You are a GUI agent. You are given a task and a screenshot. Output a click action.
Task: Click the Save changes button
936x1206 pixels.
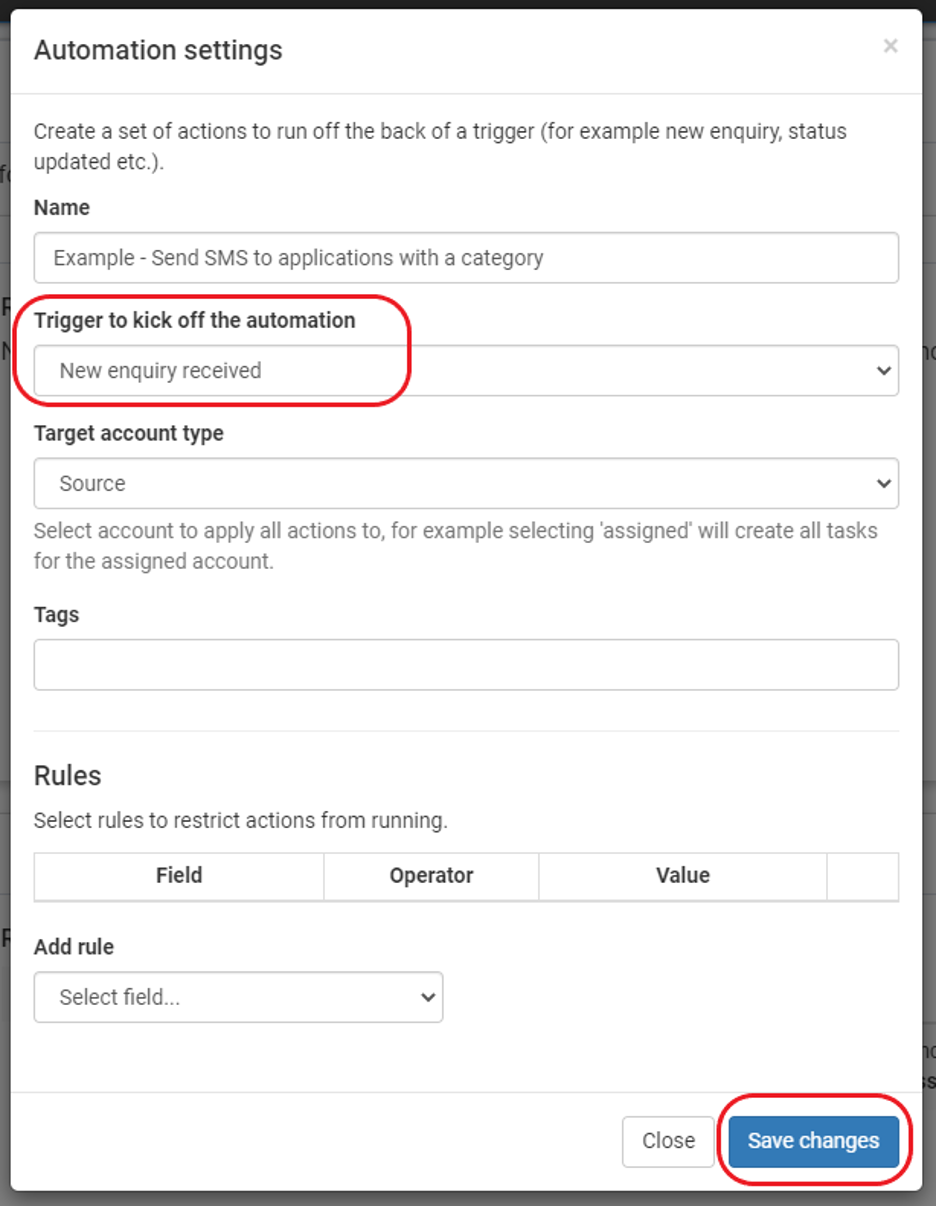point(813,1141)
